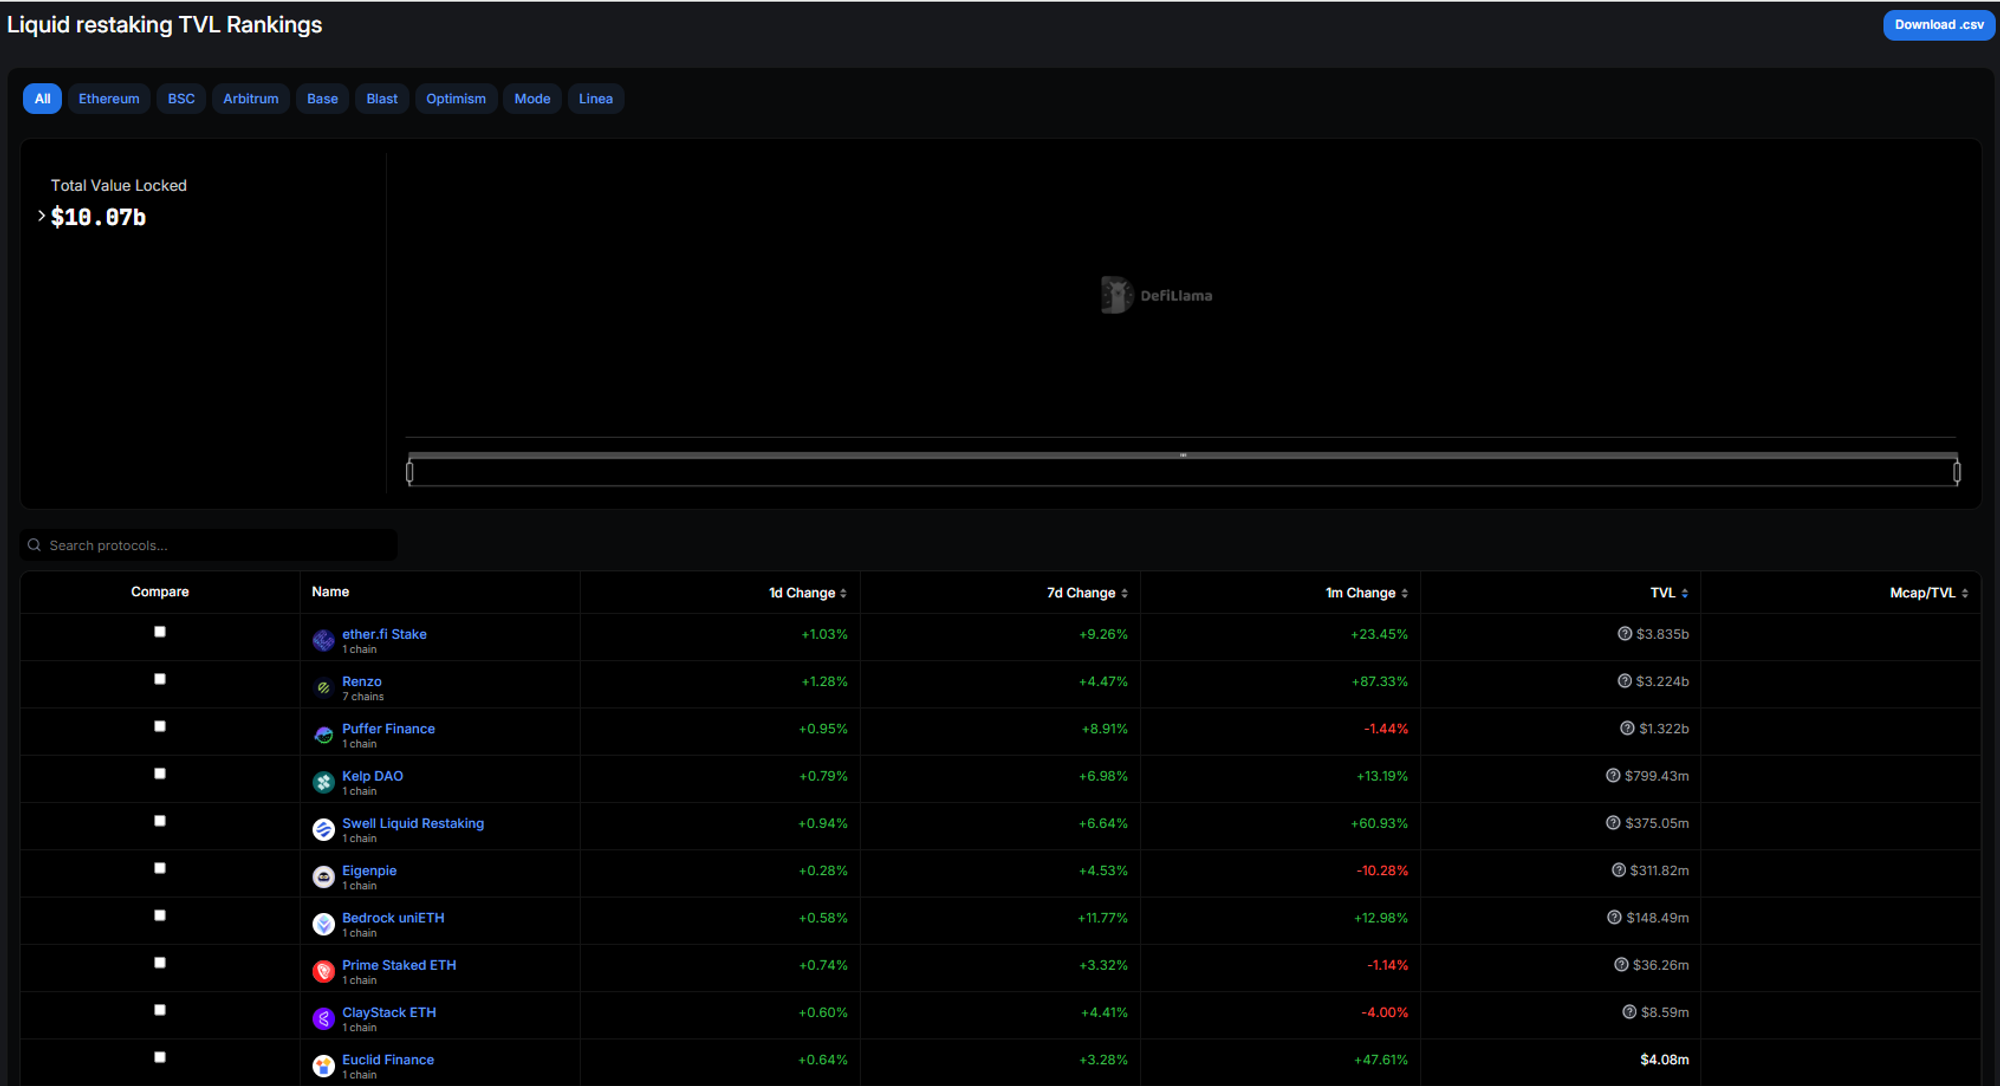The width and height of the screenshot is (2000, 1086).
Task: Click the ether.fi Stake protocol logo icon
Action: click(323, 641)
